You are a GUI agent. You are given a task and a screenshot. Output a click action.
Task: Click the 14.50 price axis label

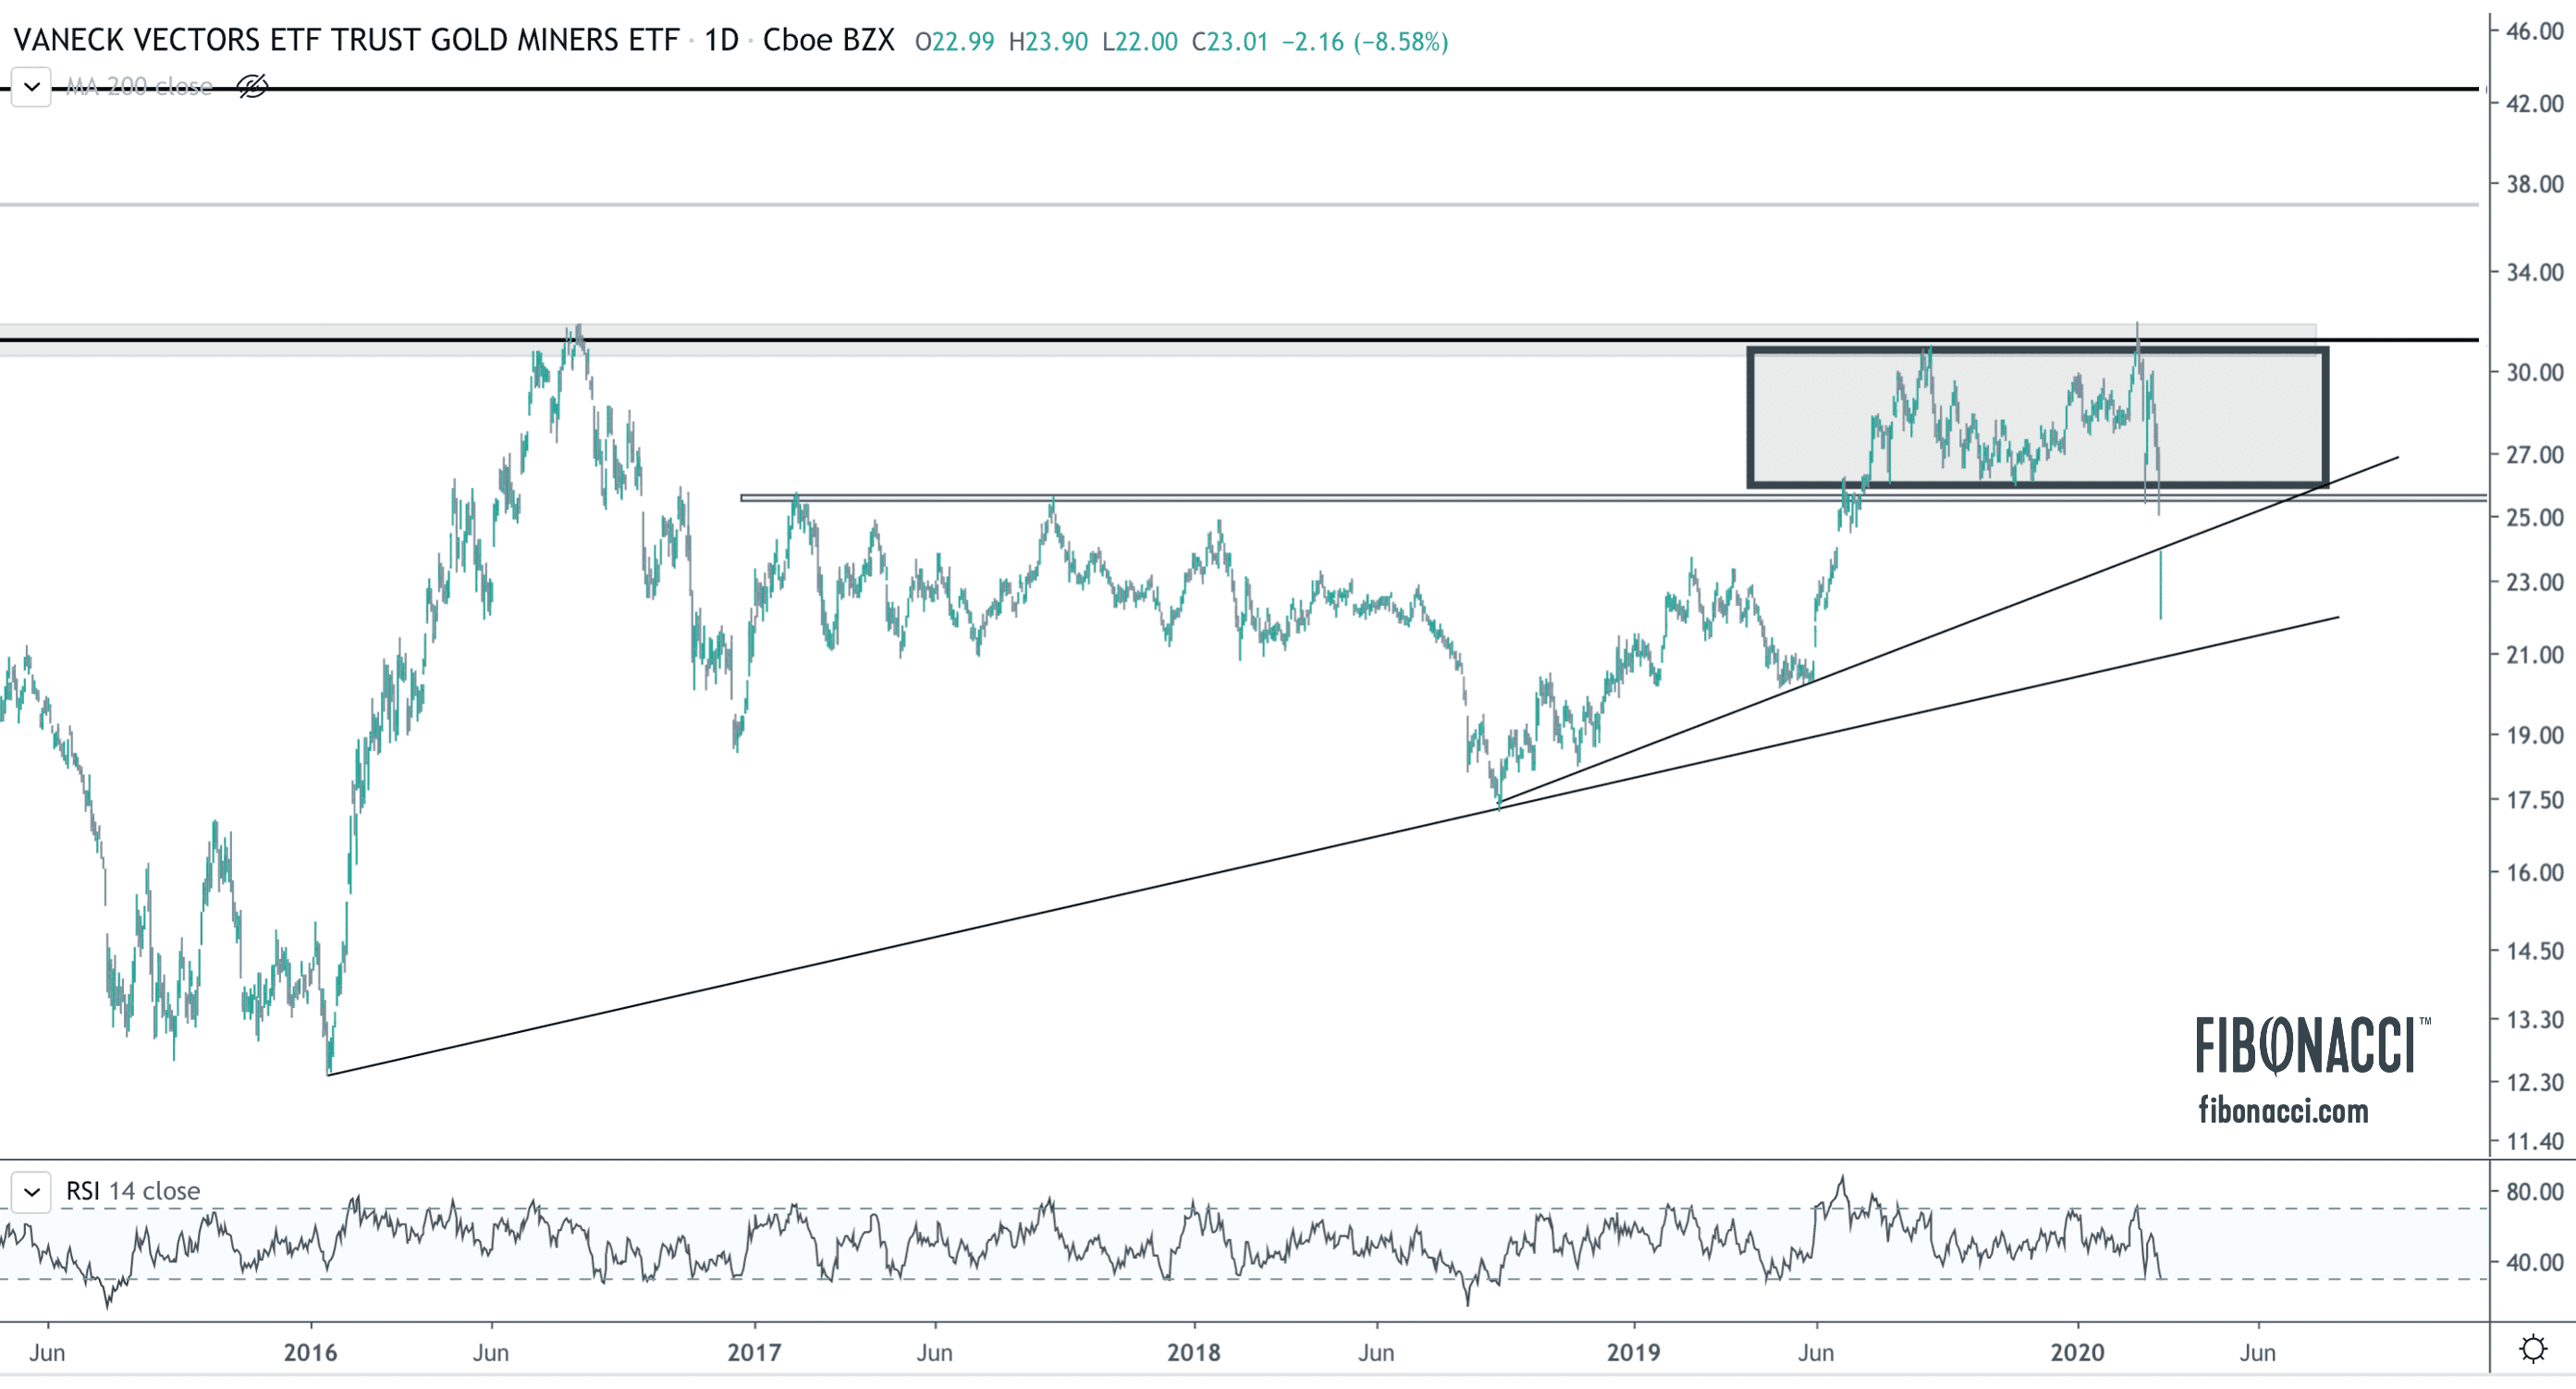coord(2534,951)
